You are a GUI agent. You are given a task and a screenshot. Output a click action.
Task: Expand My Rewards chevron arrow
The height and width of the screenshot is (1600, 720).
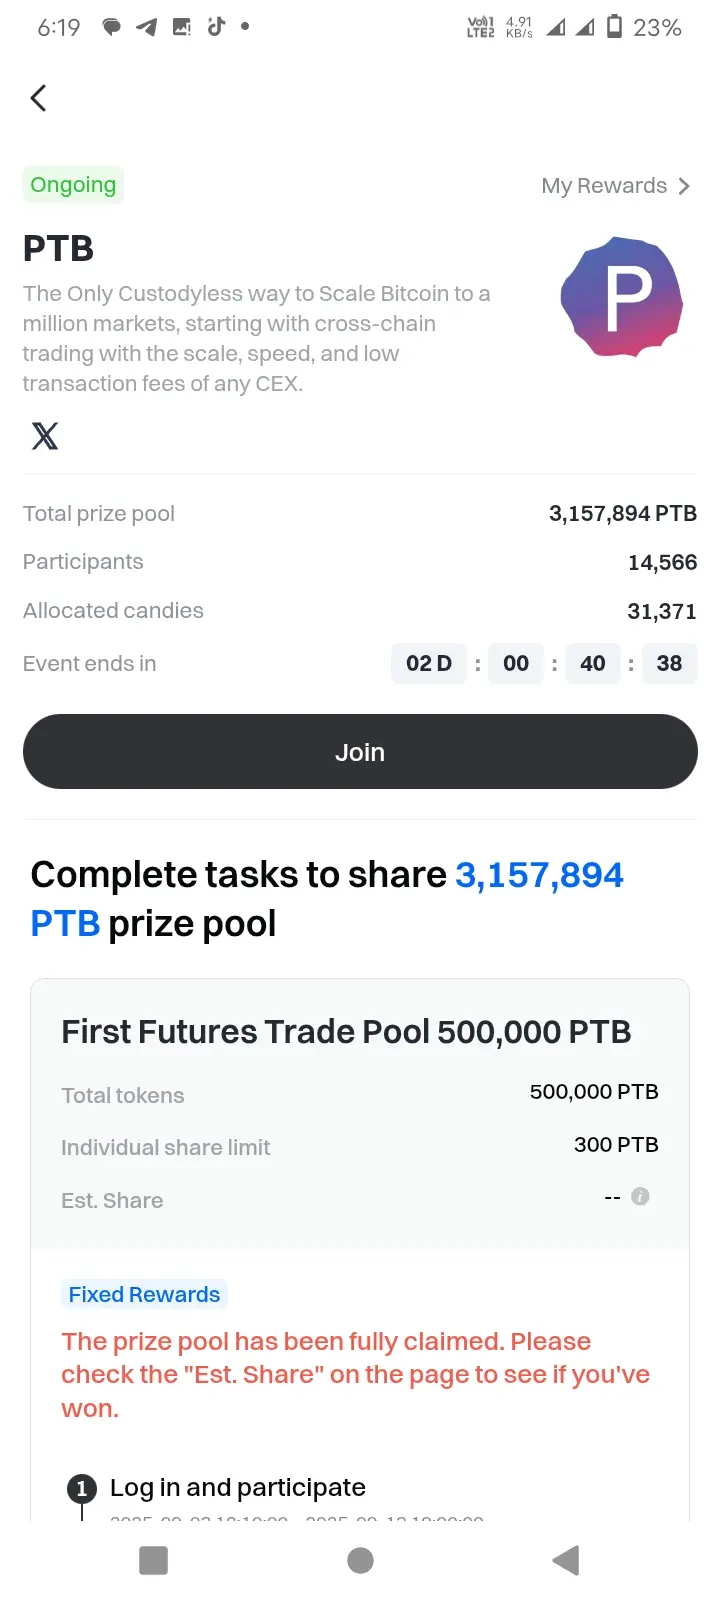[x=684, y=186]
